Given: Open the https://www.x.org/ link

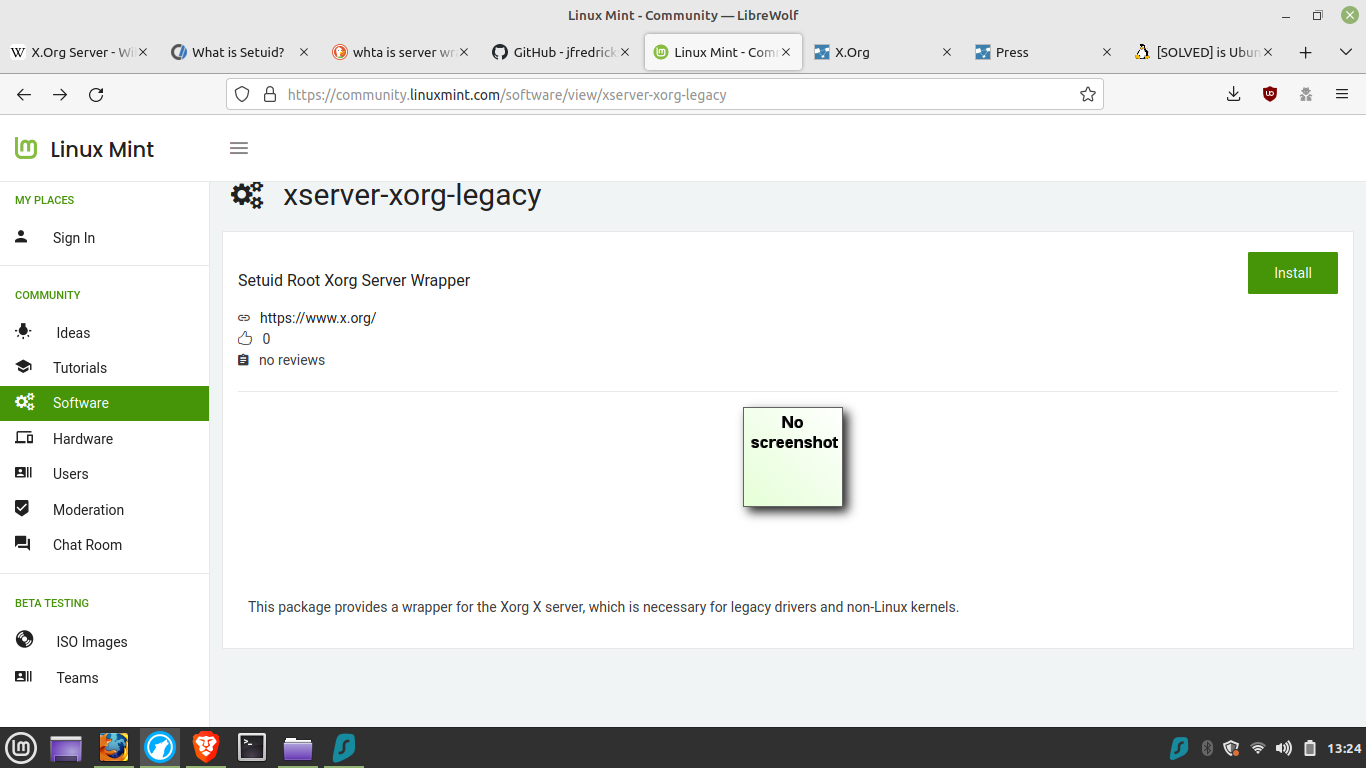Looking at the screenshot, I should (x=318, y=318).
